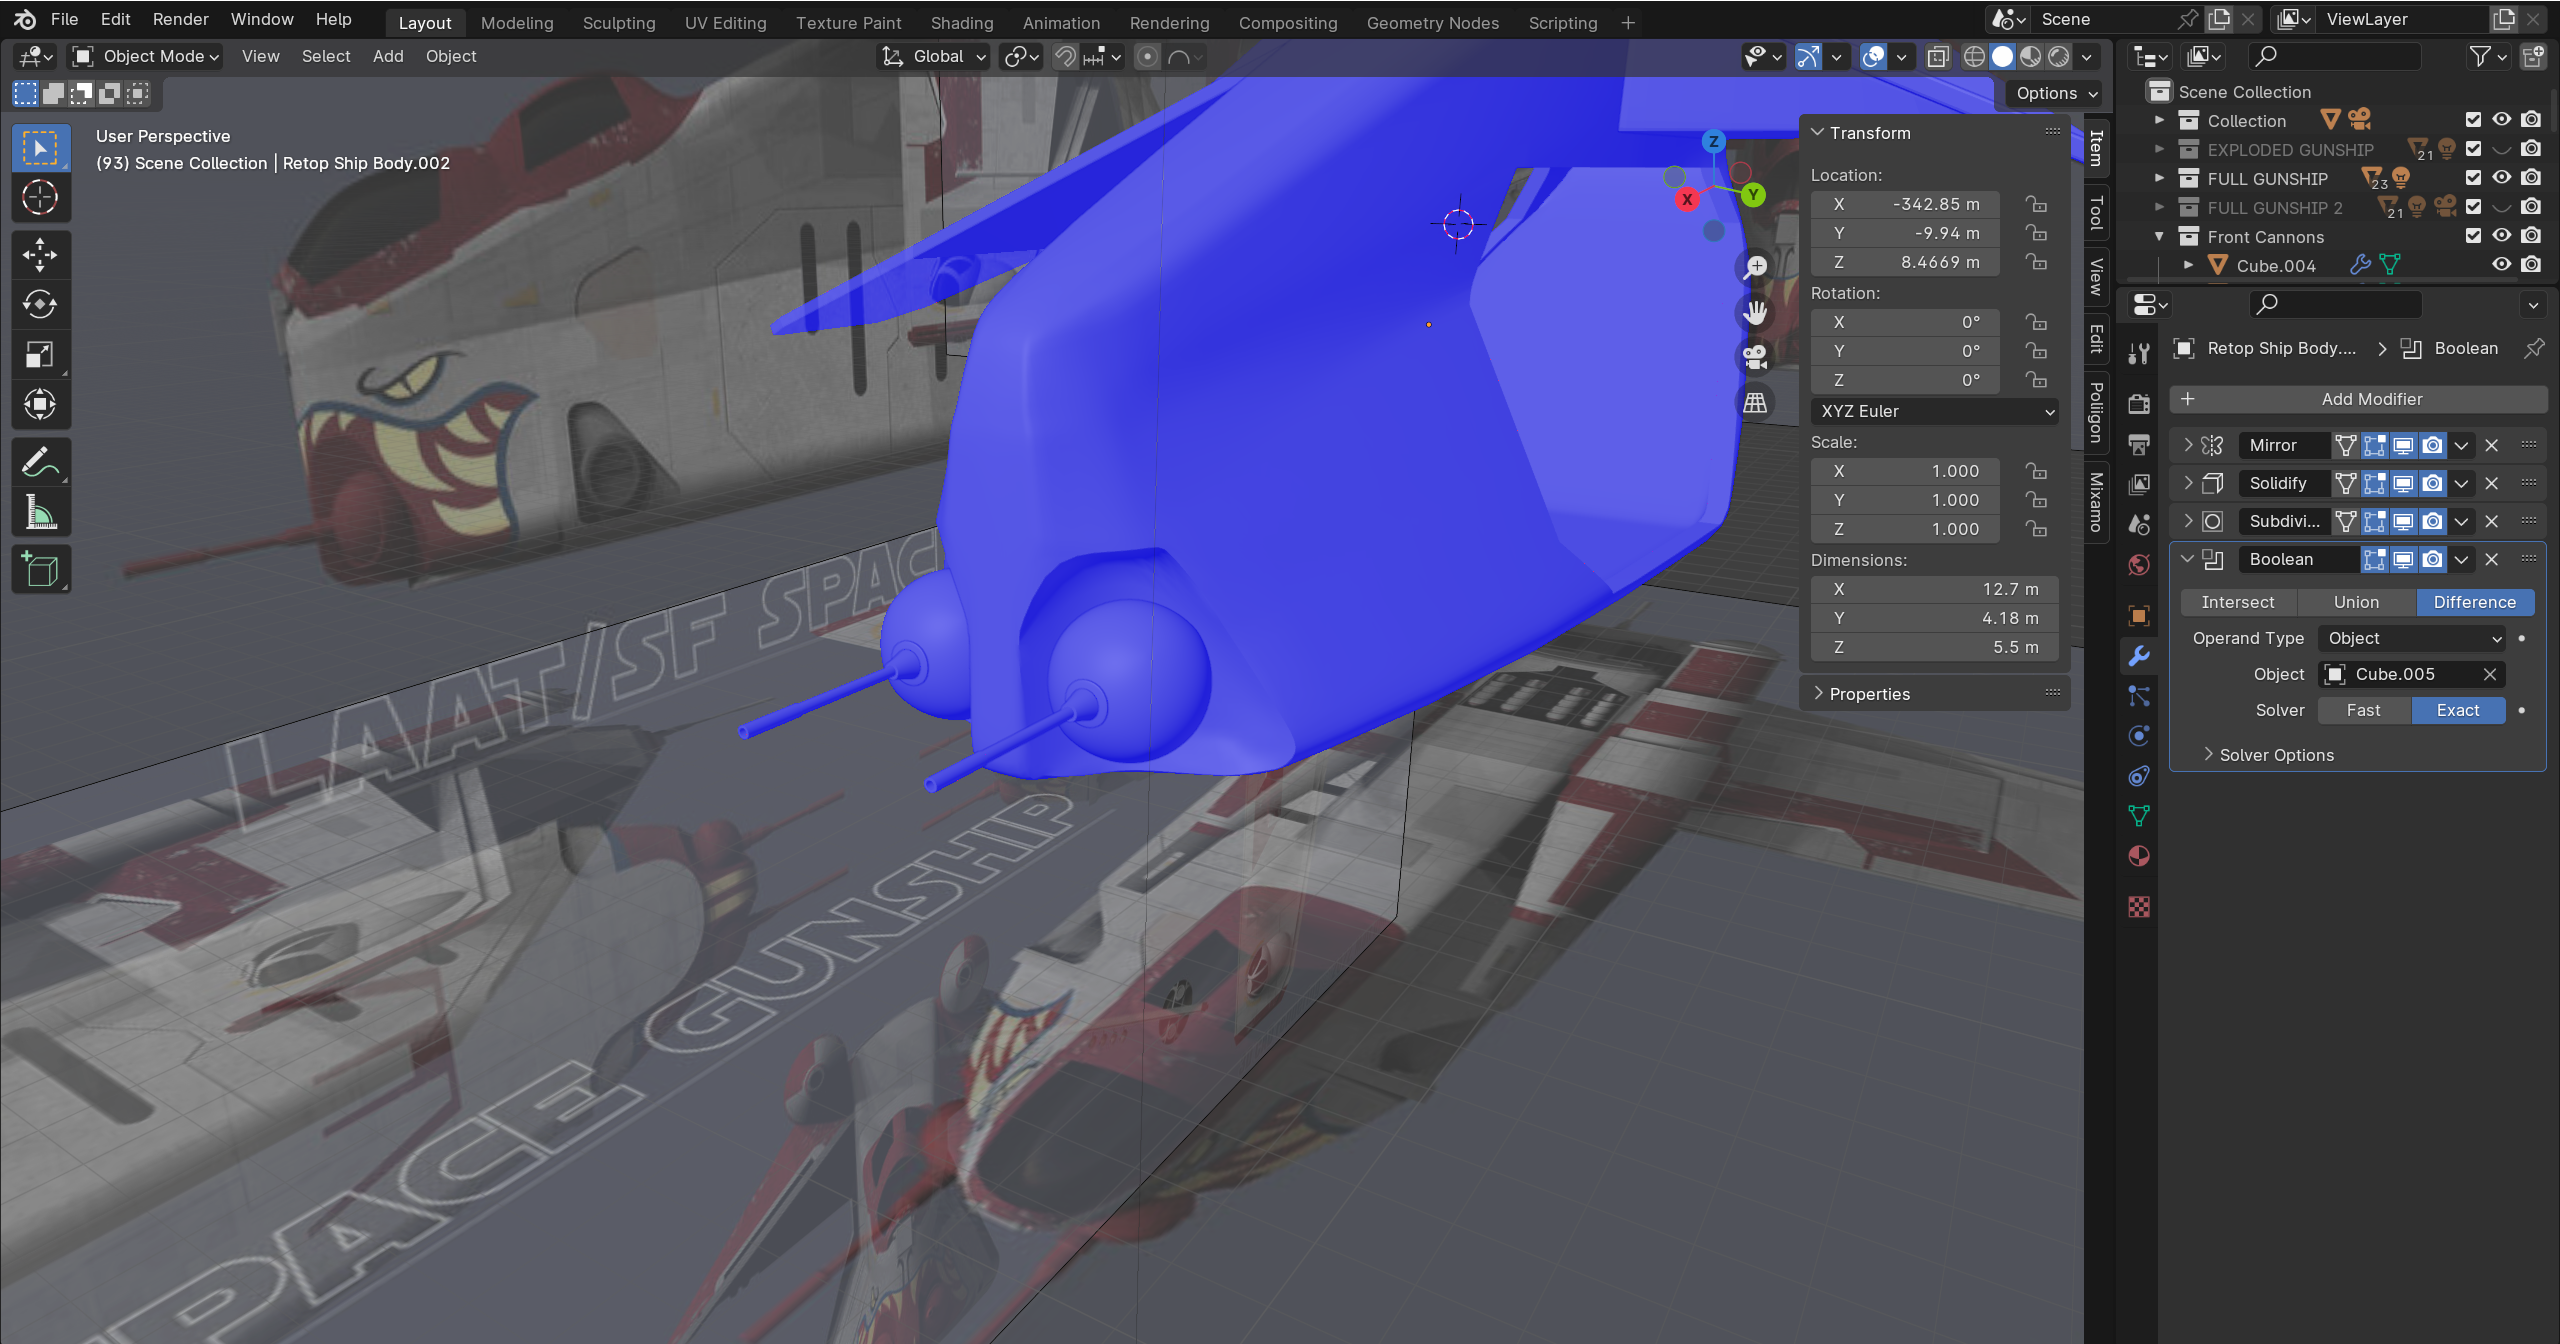2560x1344 pixels.
Task: Toggle Mirror modifier realtime display
Action: (2404, 445)
